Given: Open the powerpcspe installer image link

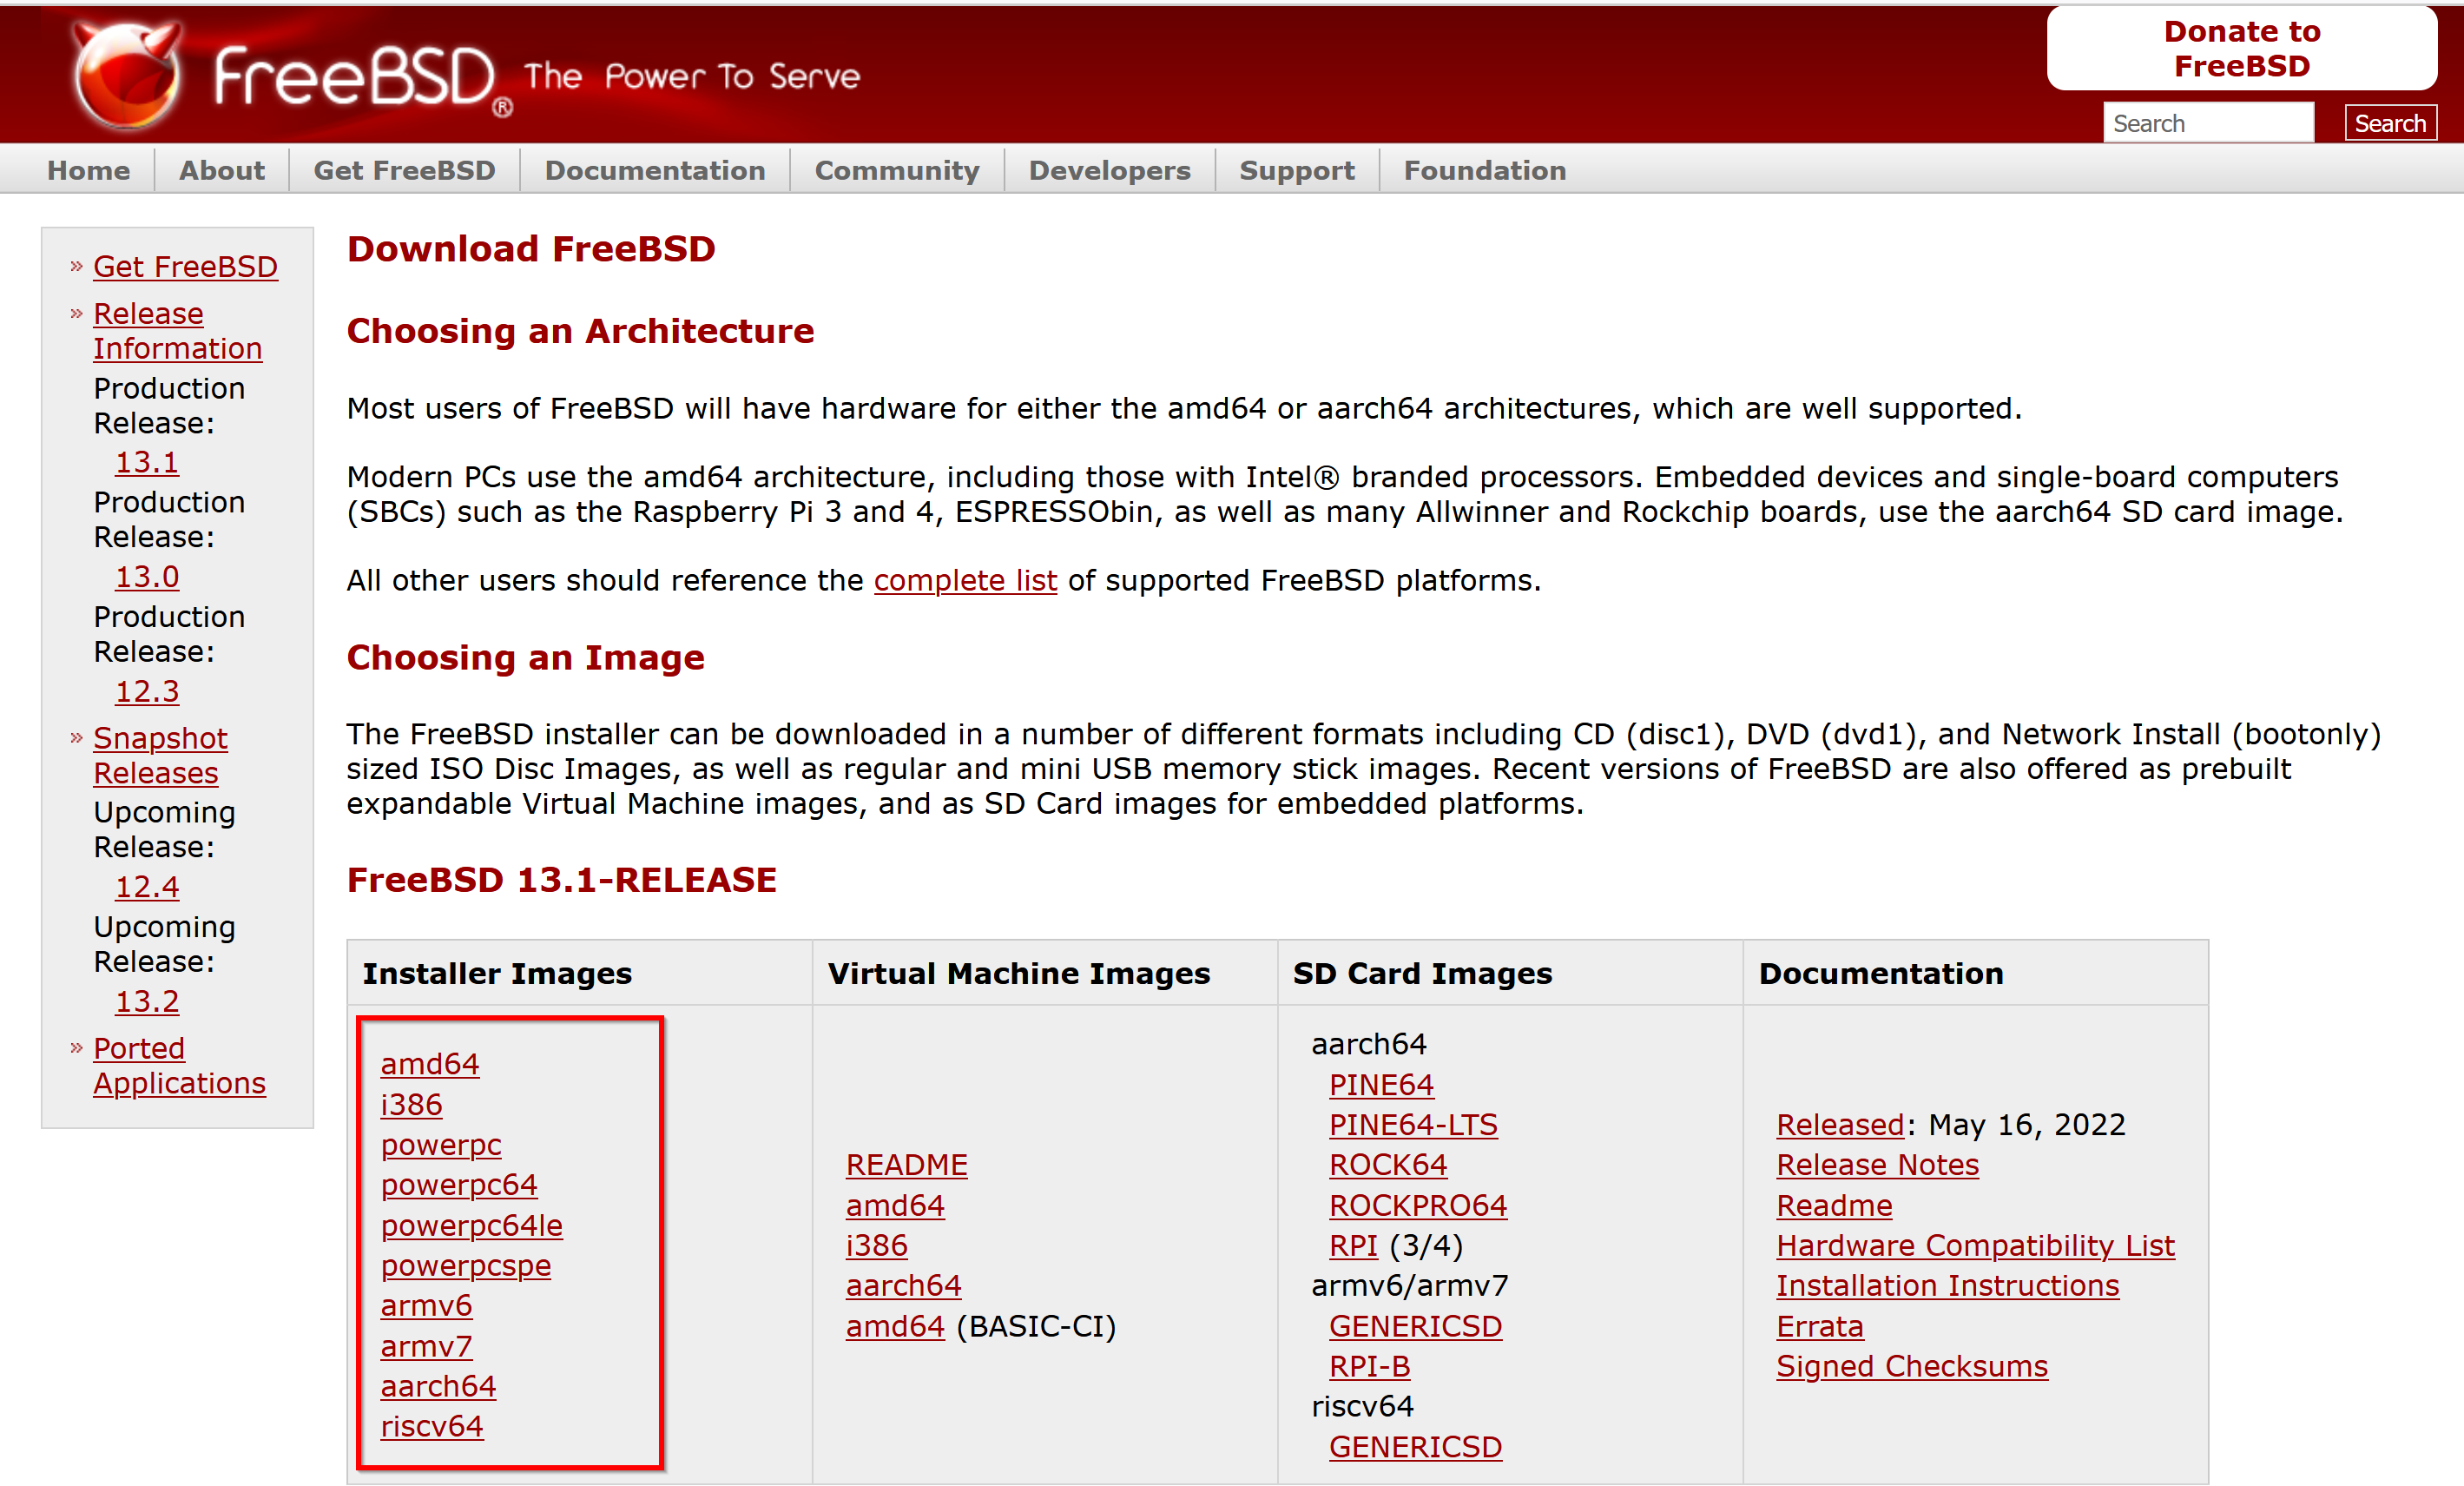Looking at the screenshot, I should pos(466,1265).
